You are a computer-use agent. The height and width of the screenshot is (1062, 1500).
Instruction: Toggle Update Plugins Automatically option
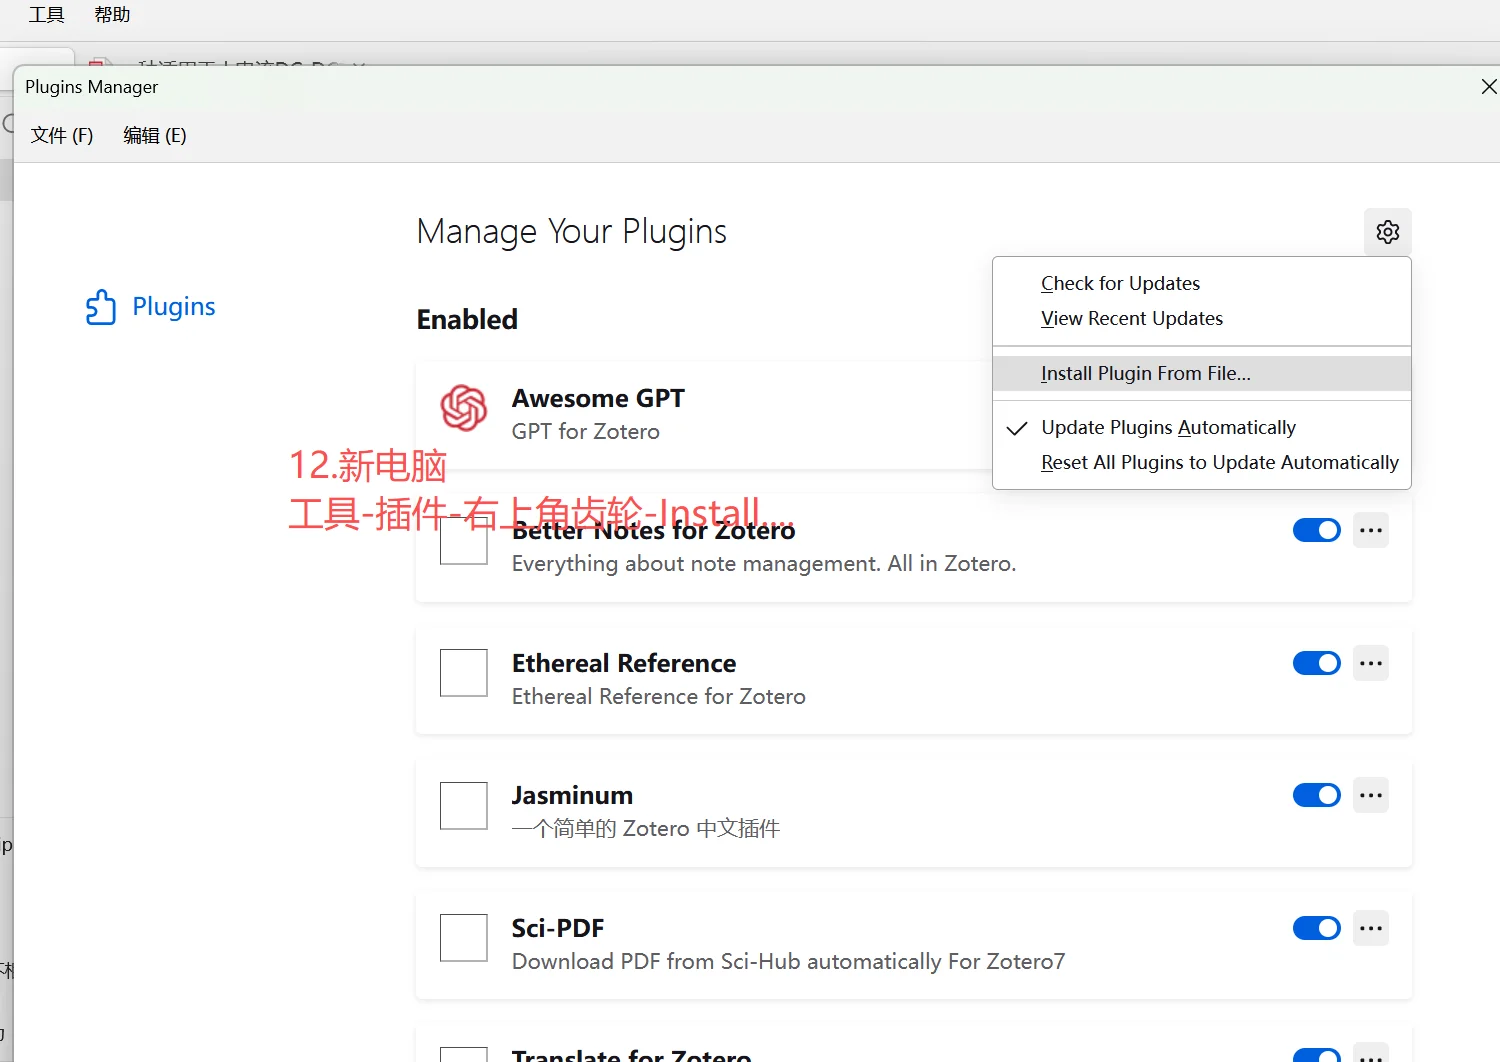click(1167, 427)
